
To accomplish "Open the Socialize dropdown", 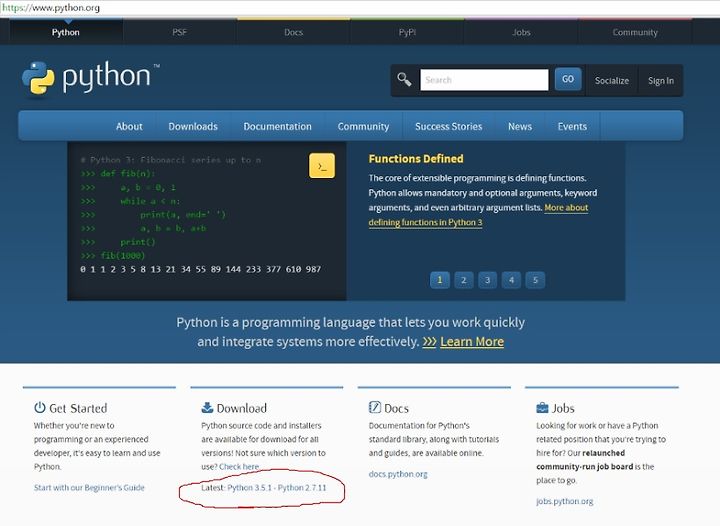I will [612, 81].
